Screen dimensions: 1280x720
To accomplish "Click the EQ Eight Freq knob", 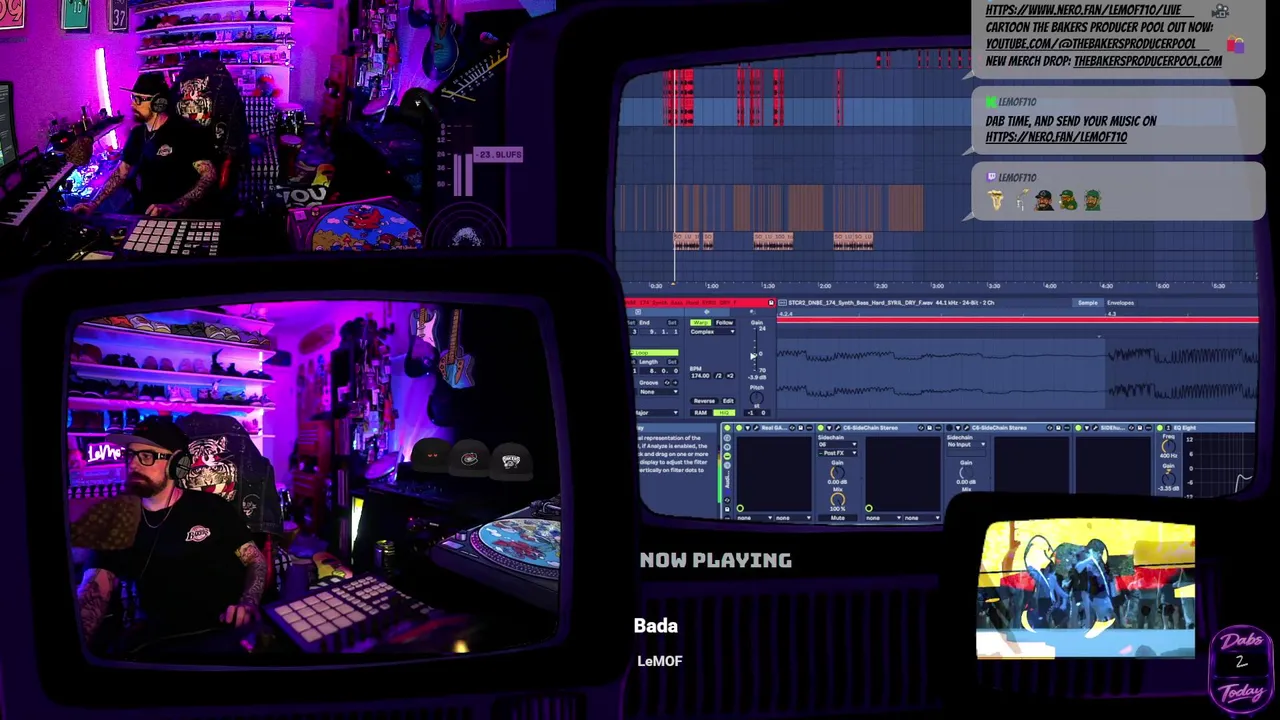I will click(x=1169, y=446).
